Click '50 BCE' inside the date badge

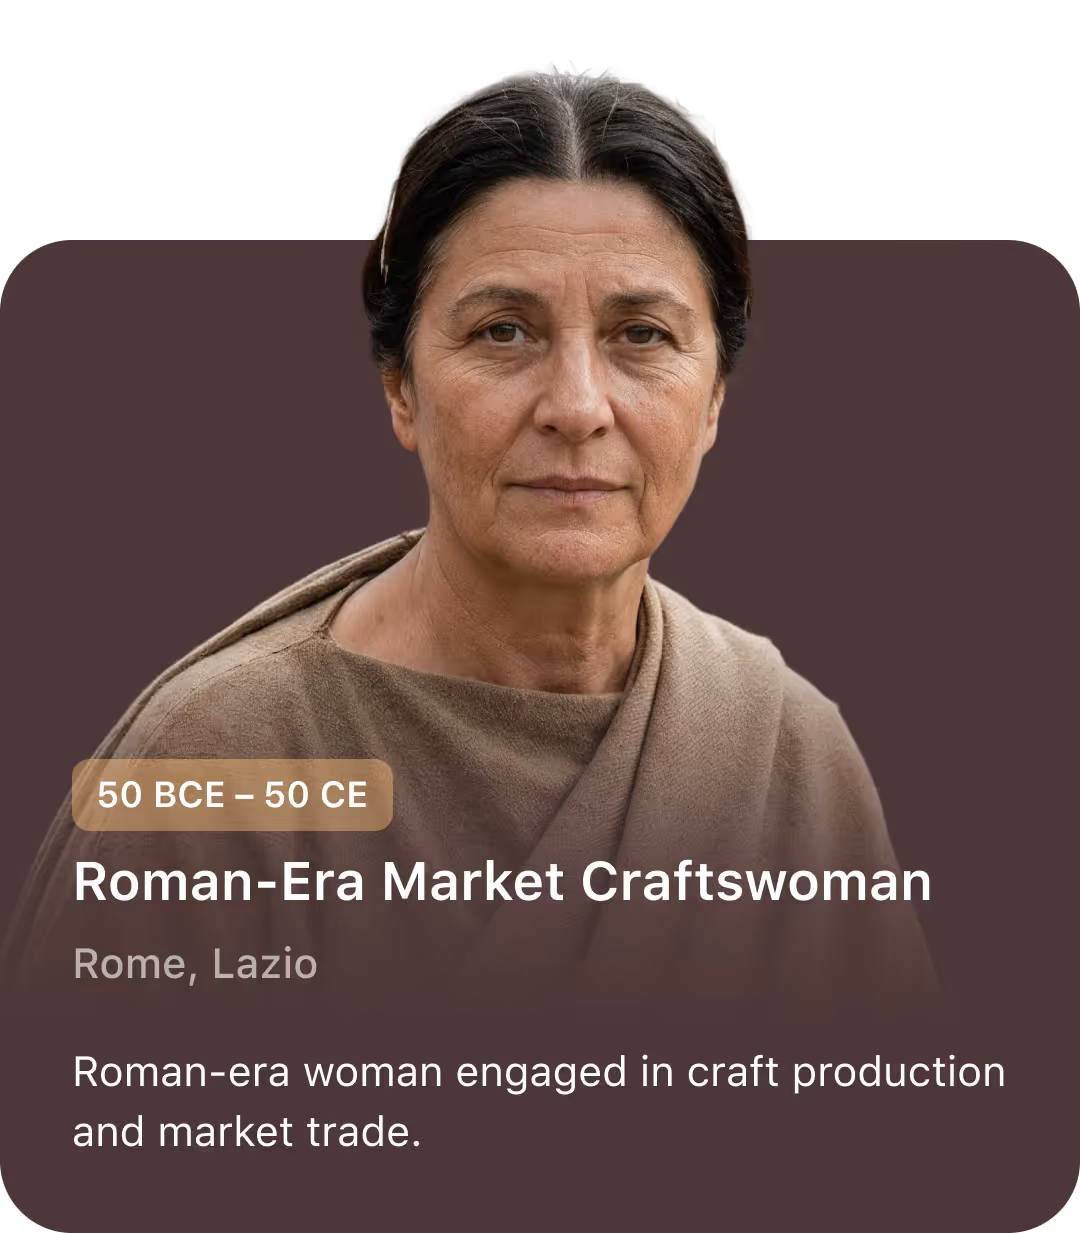(161, 795)
